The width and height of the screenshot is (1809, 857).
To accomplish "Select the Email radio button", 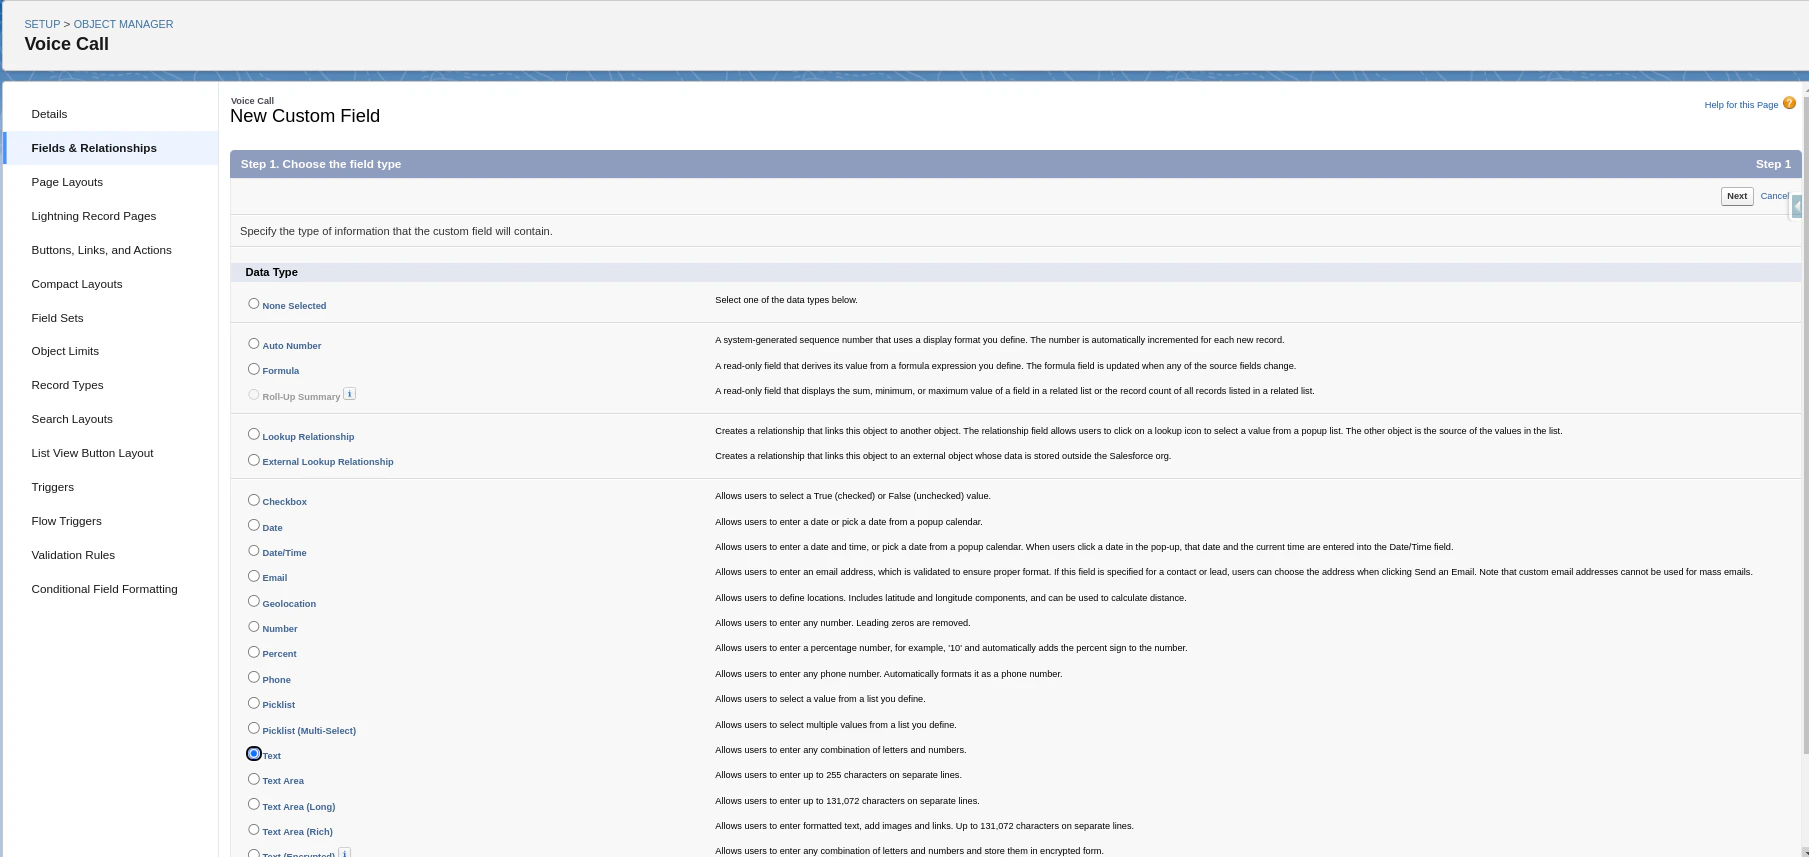I will pos(254,576).
